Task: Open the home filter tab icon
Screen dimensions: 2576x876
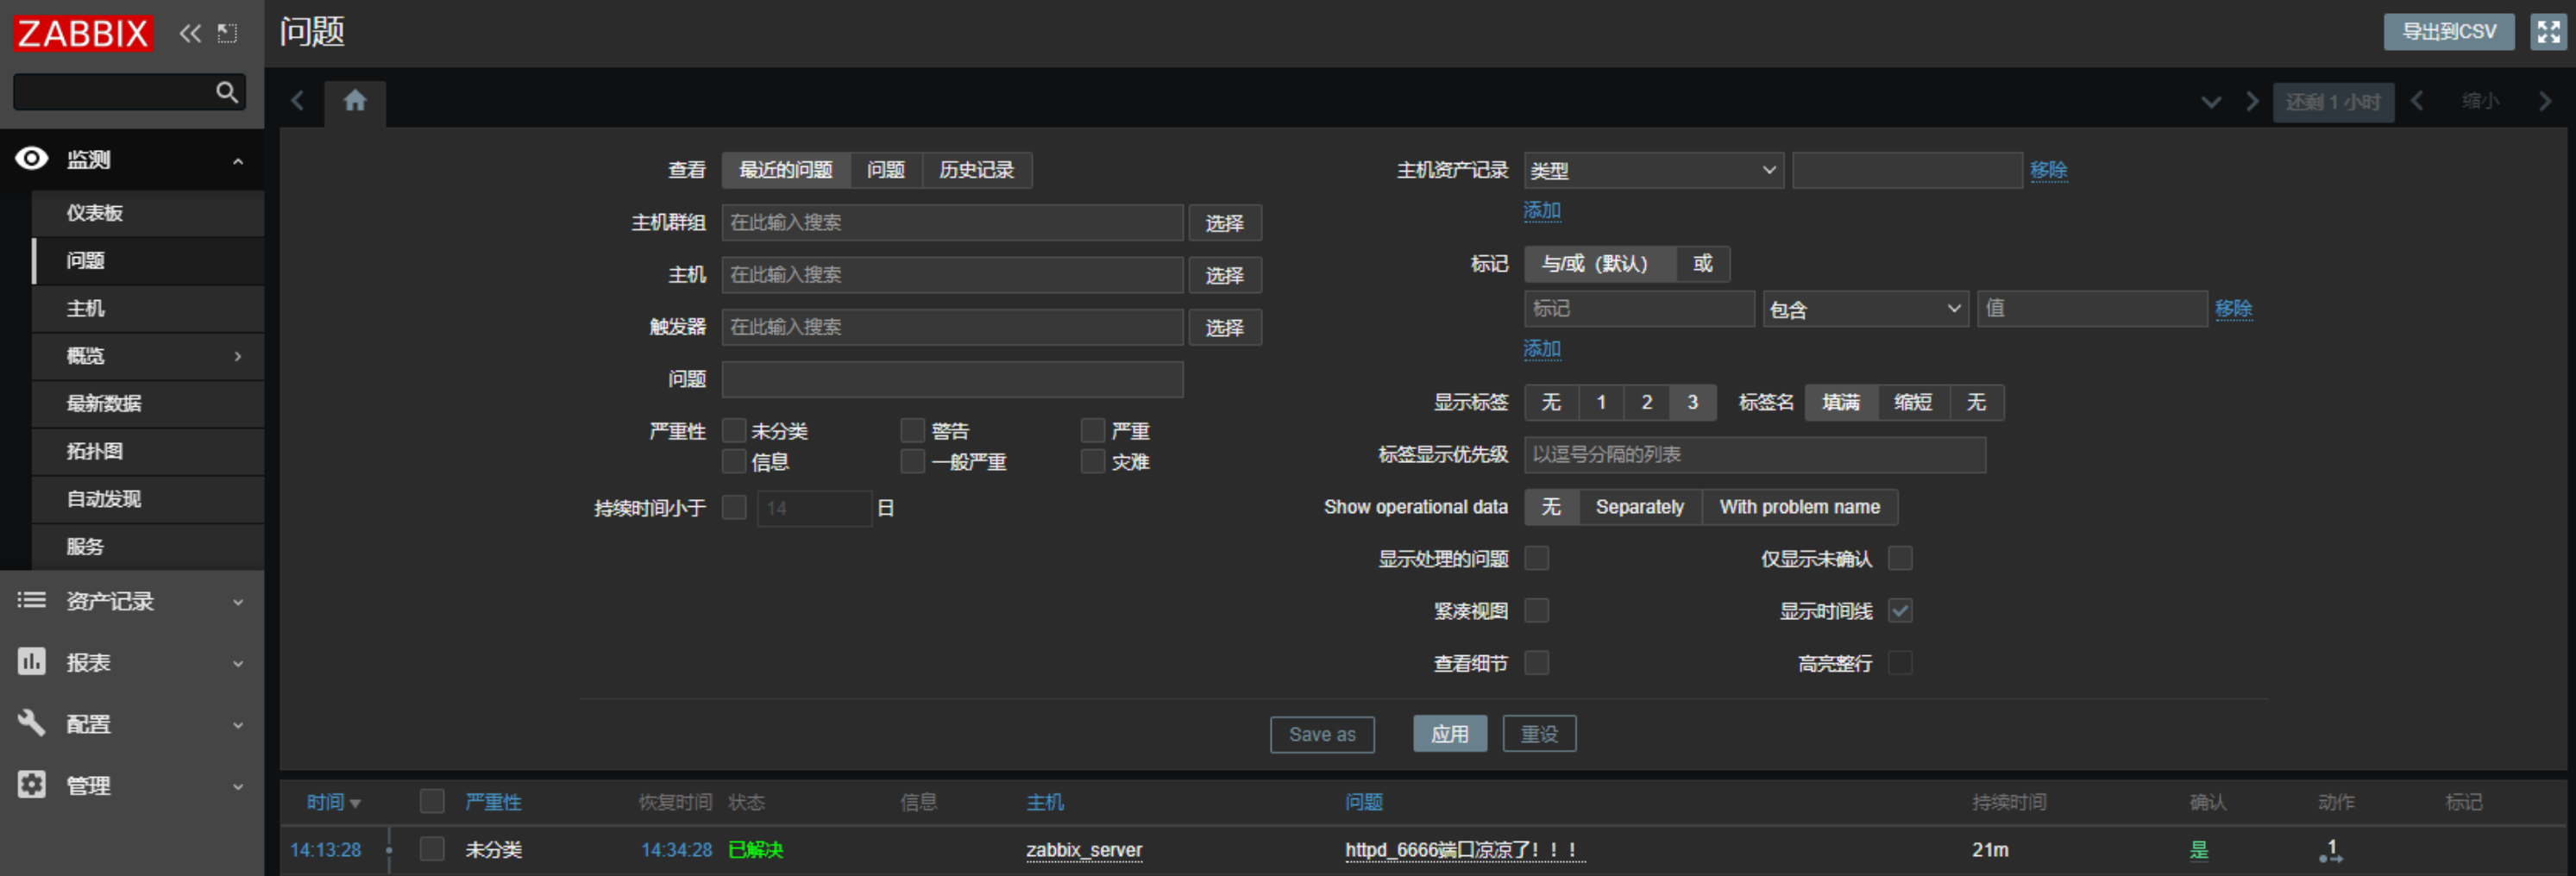Action: click(355, 101)
